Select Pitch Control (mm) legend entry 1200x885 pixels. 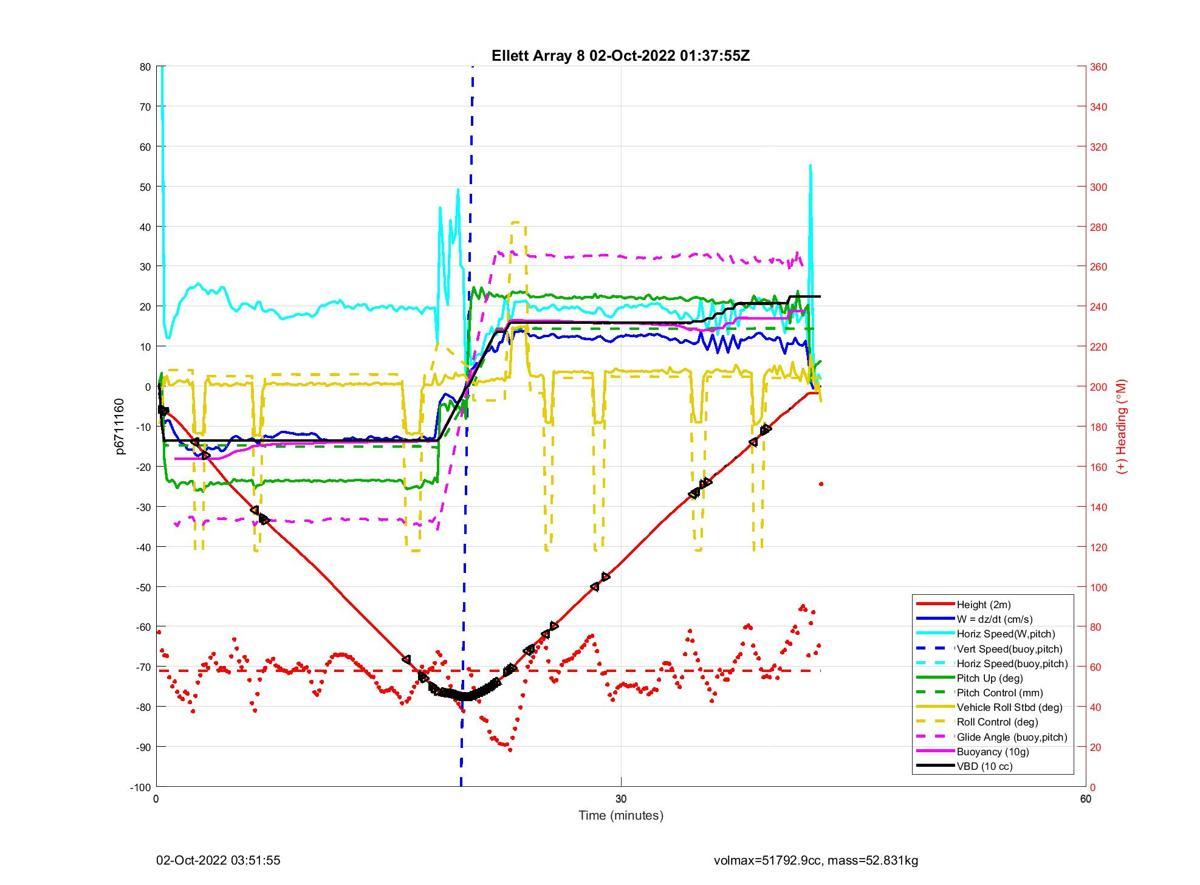[999, 692]
